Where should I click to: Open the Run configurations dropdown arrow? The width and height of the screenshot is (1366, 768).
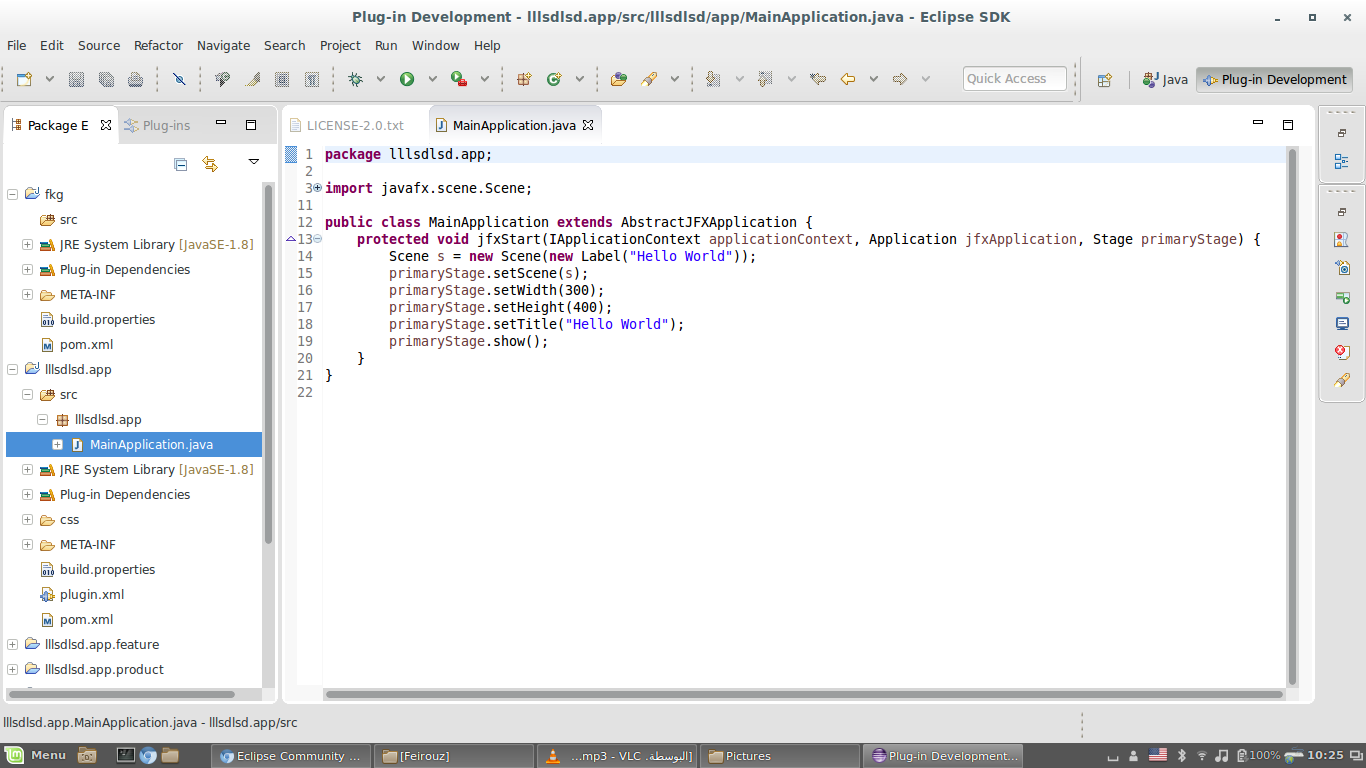click(x=433, y=79)
